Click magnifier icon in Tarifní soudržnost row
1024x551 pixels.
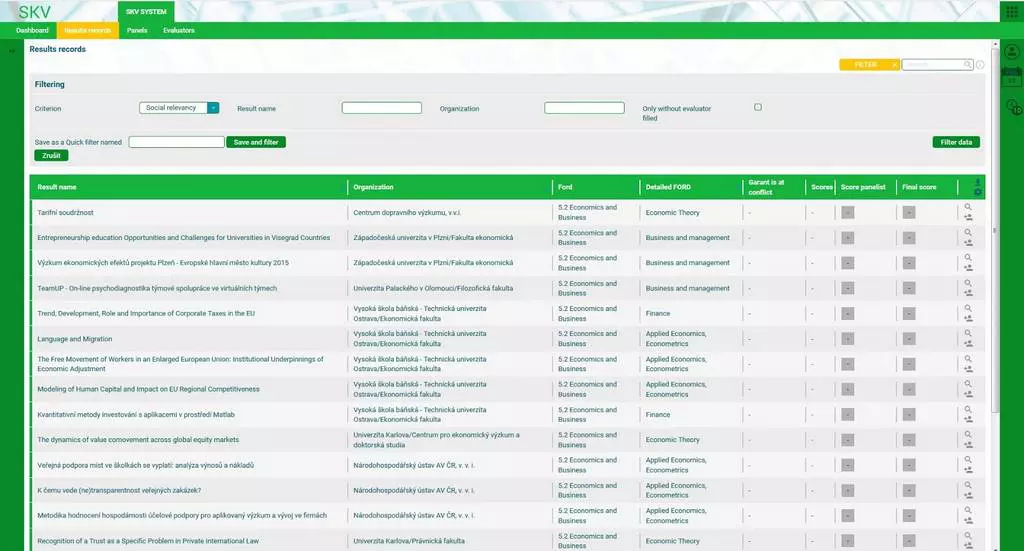tap(968, 207)
